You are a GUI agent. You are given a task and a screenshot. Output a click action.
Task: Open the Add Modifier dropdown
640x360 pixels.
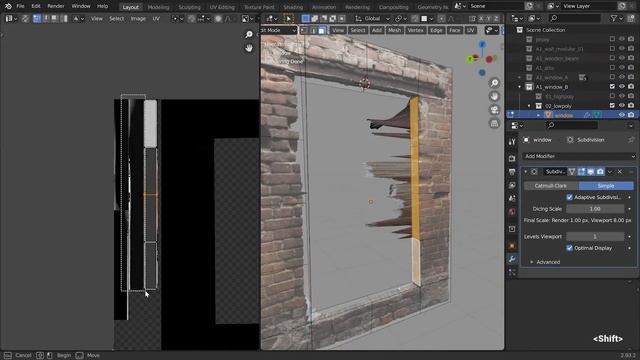tap(579, 156)
